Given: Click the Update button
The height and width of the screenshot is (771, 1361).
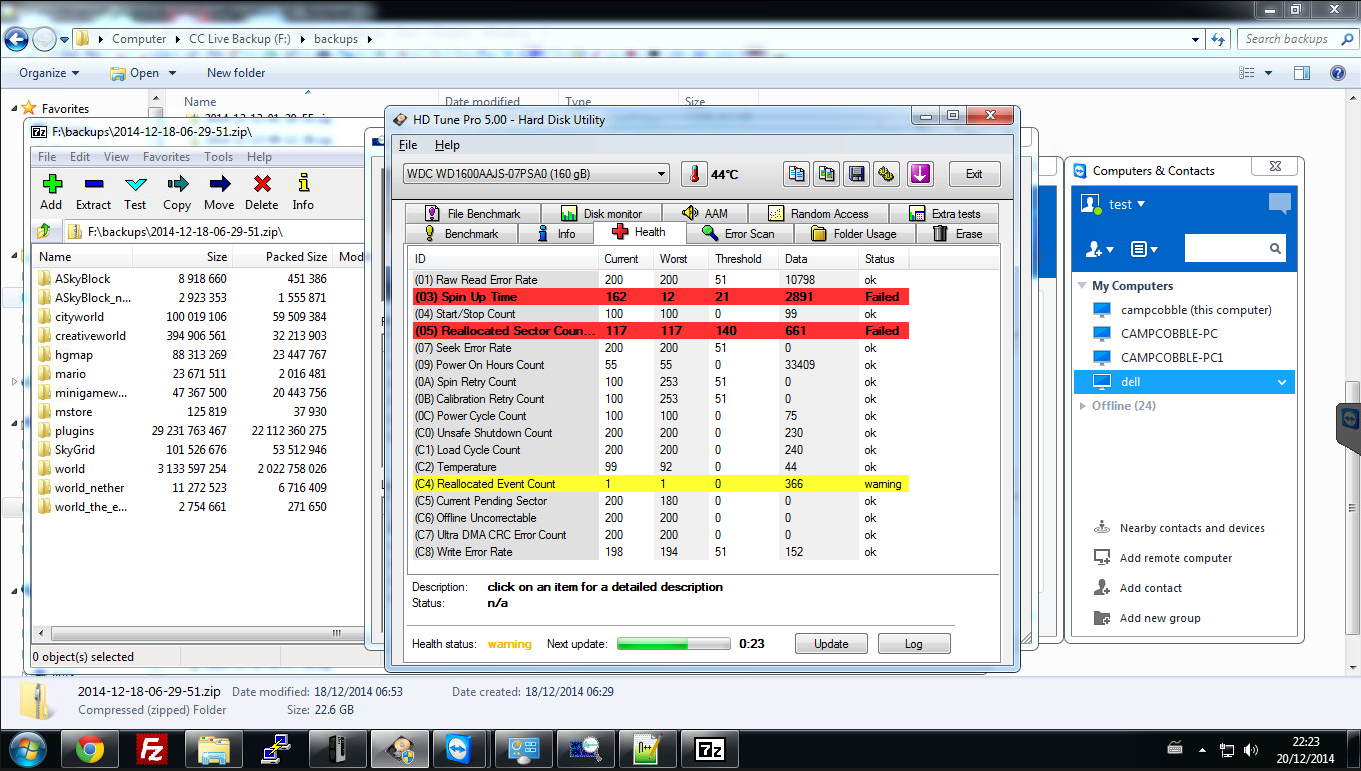Looking at the screenshot, I should coord(831,644).
